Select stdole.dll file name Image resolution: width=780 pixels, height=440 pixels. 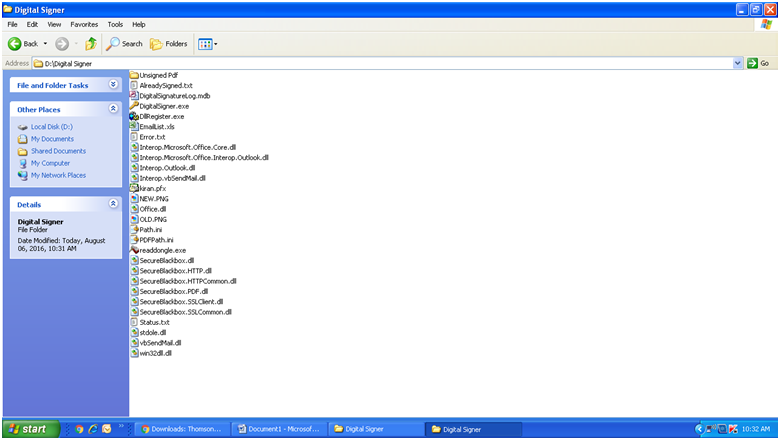tap(153, 333)
